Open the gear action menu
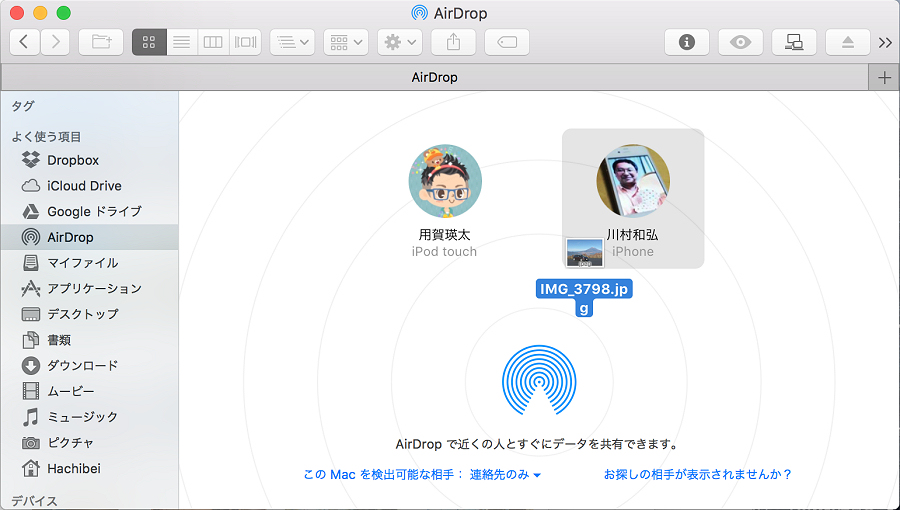This screenshot has height=510, width=900. (400, 42)
